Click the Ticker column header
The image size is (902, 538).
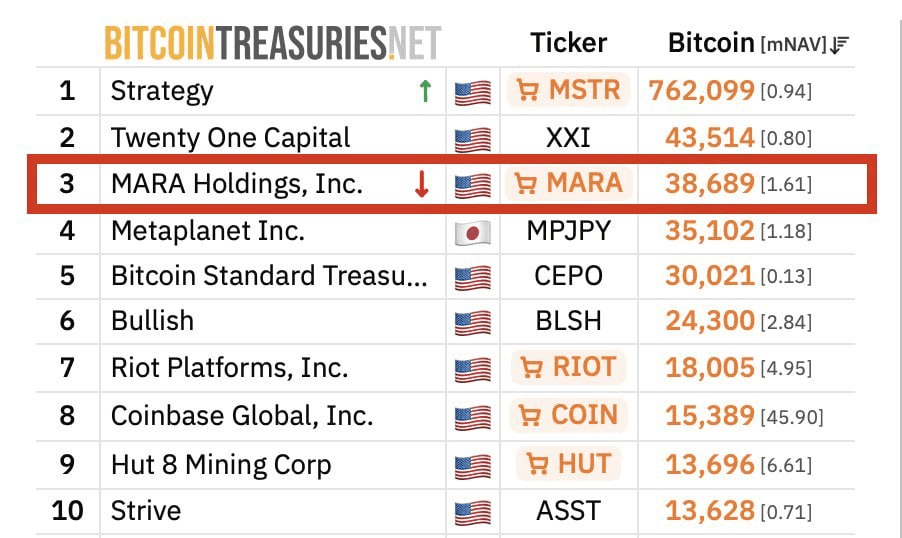[568, 43]
